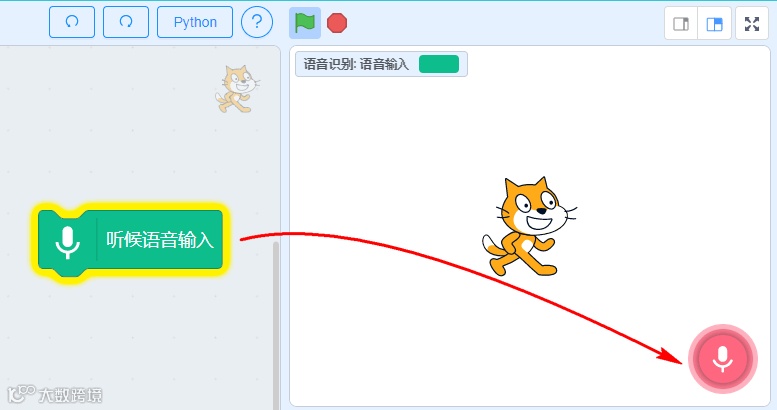The image size is (777, 410).
Task: Click the redo arrow button
Action: (x=126, y=22)
